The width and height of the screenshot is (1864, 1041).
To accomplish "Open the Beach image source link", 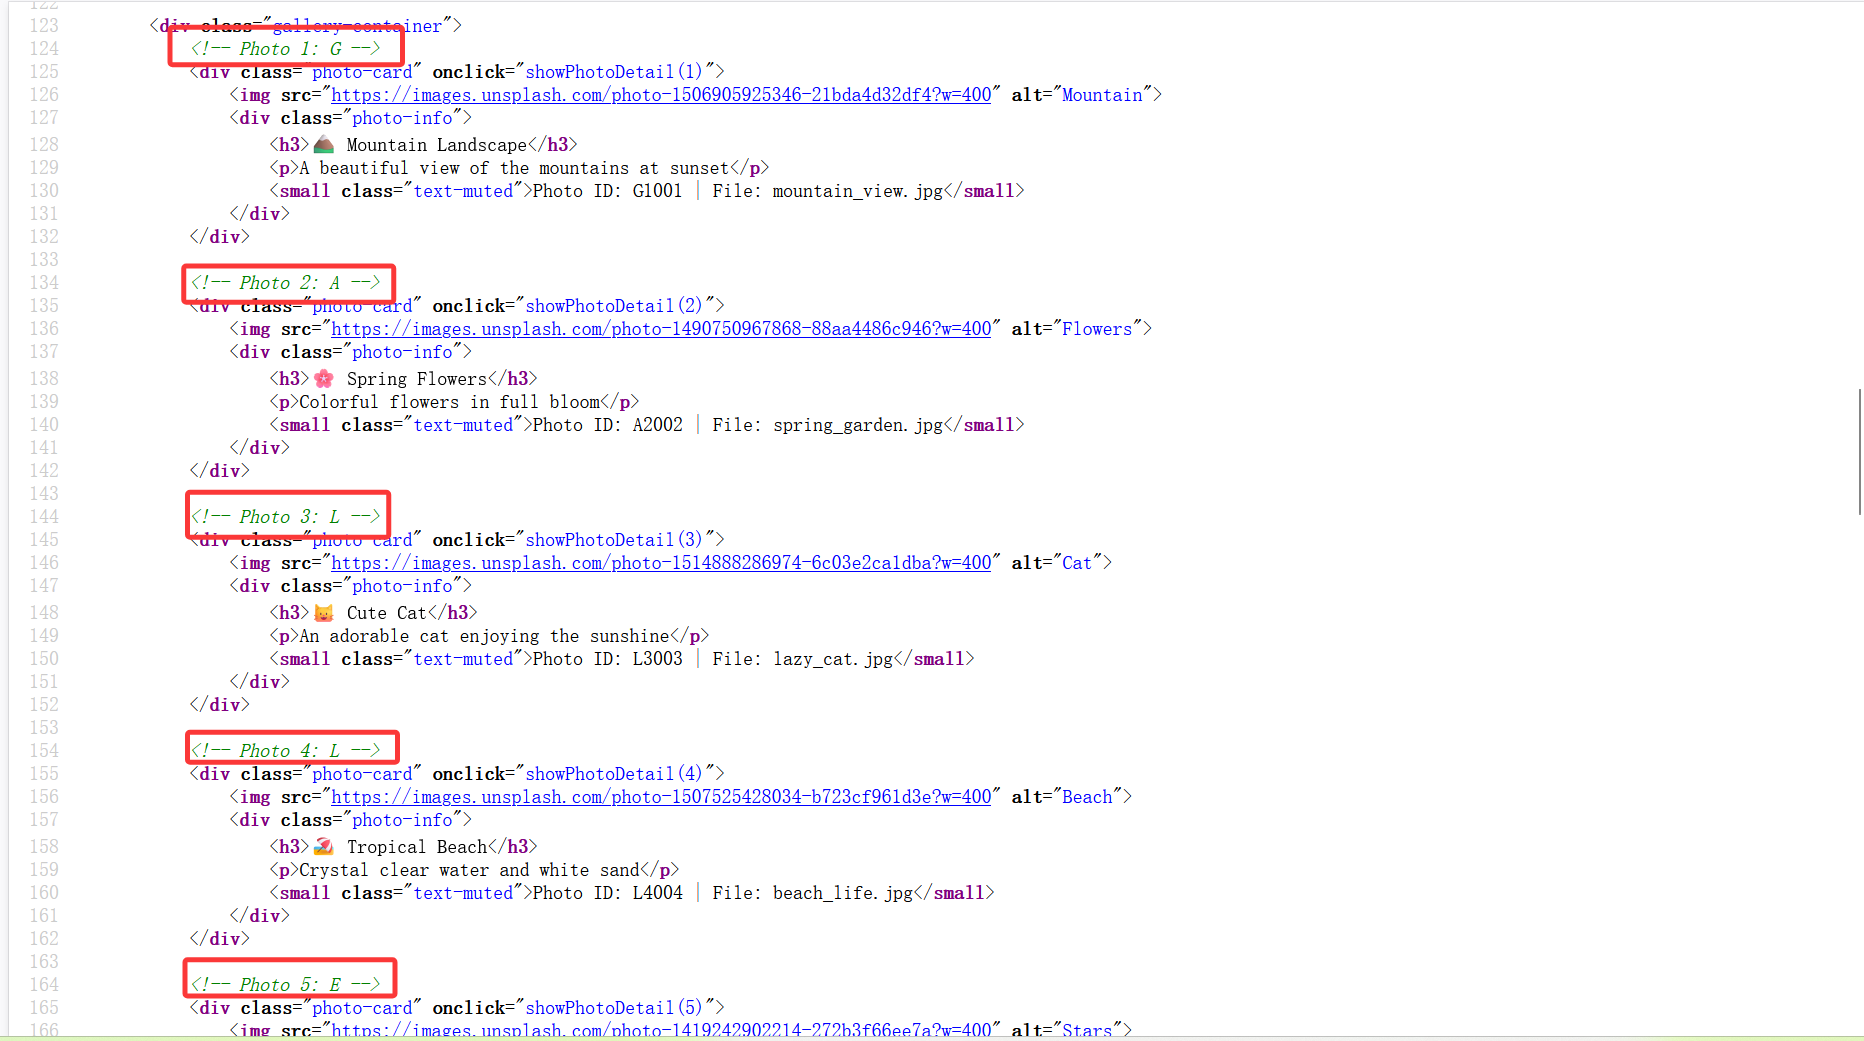I will coord(660,797).
